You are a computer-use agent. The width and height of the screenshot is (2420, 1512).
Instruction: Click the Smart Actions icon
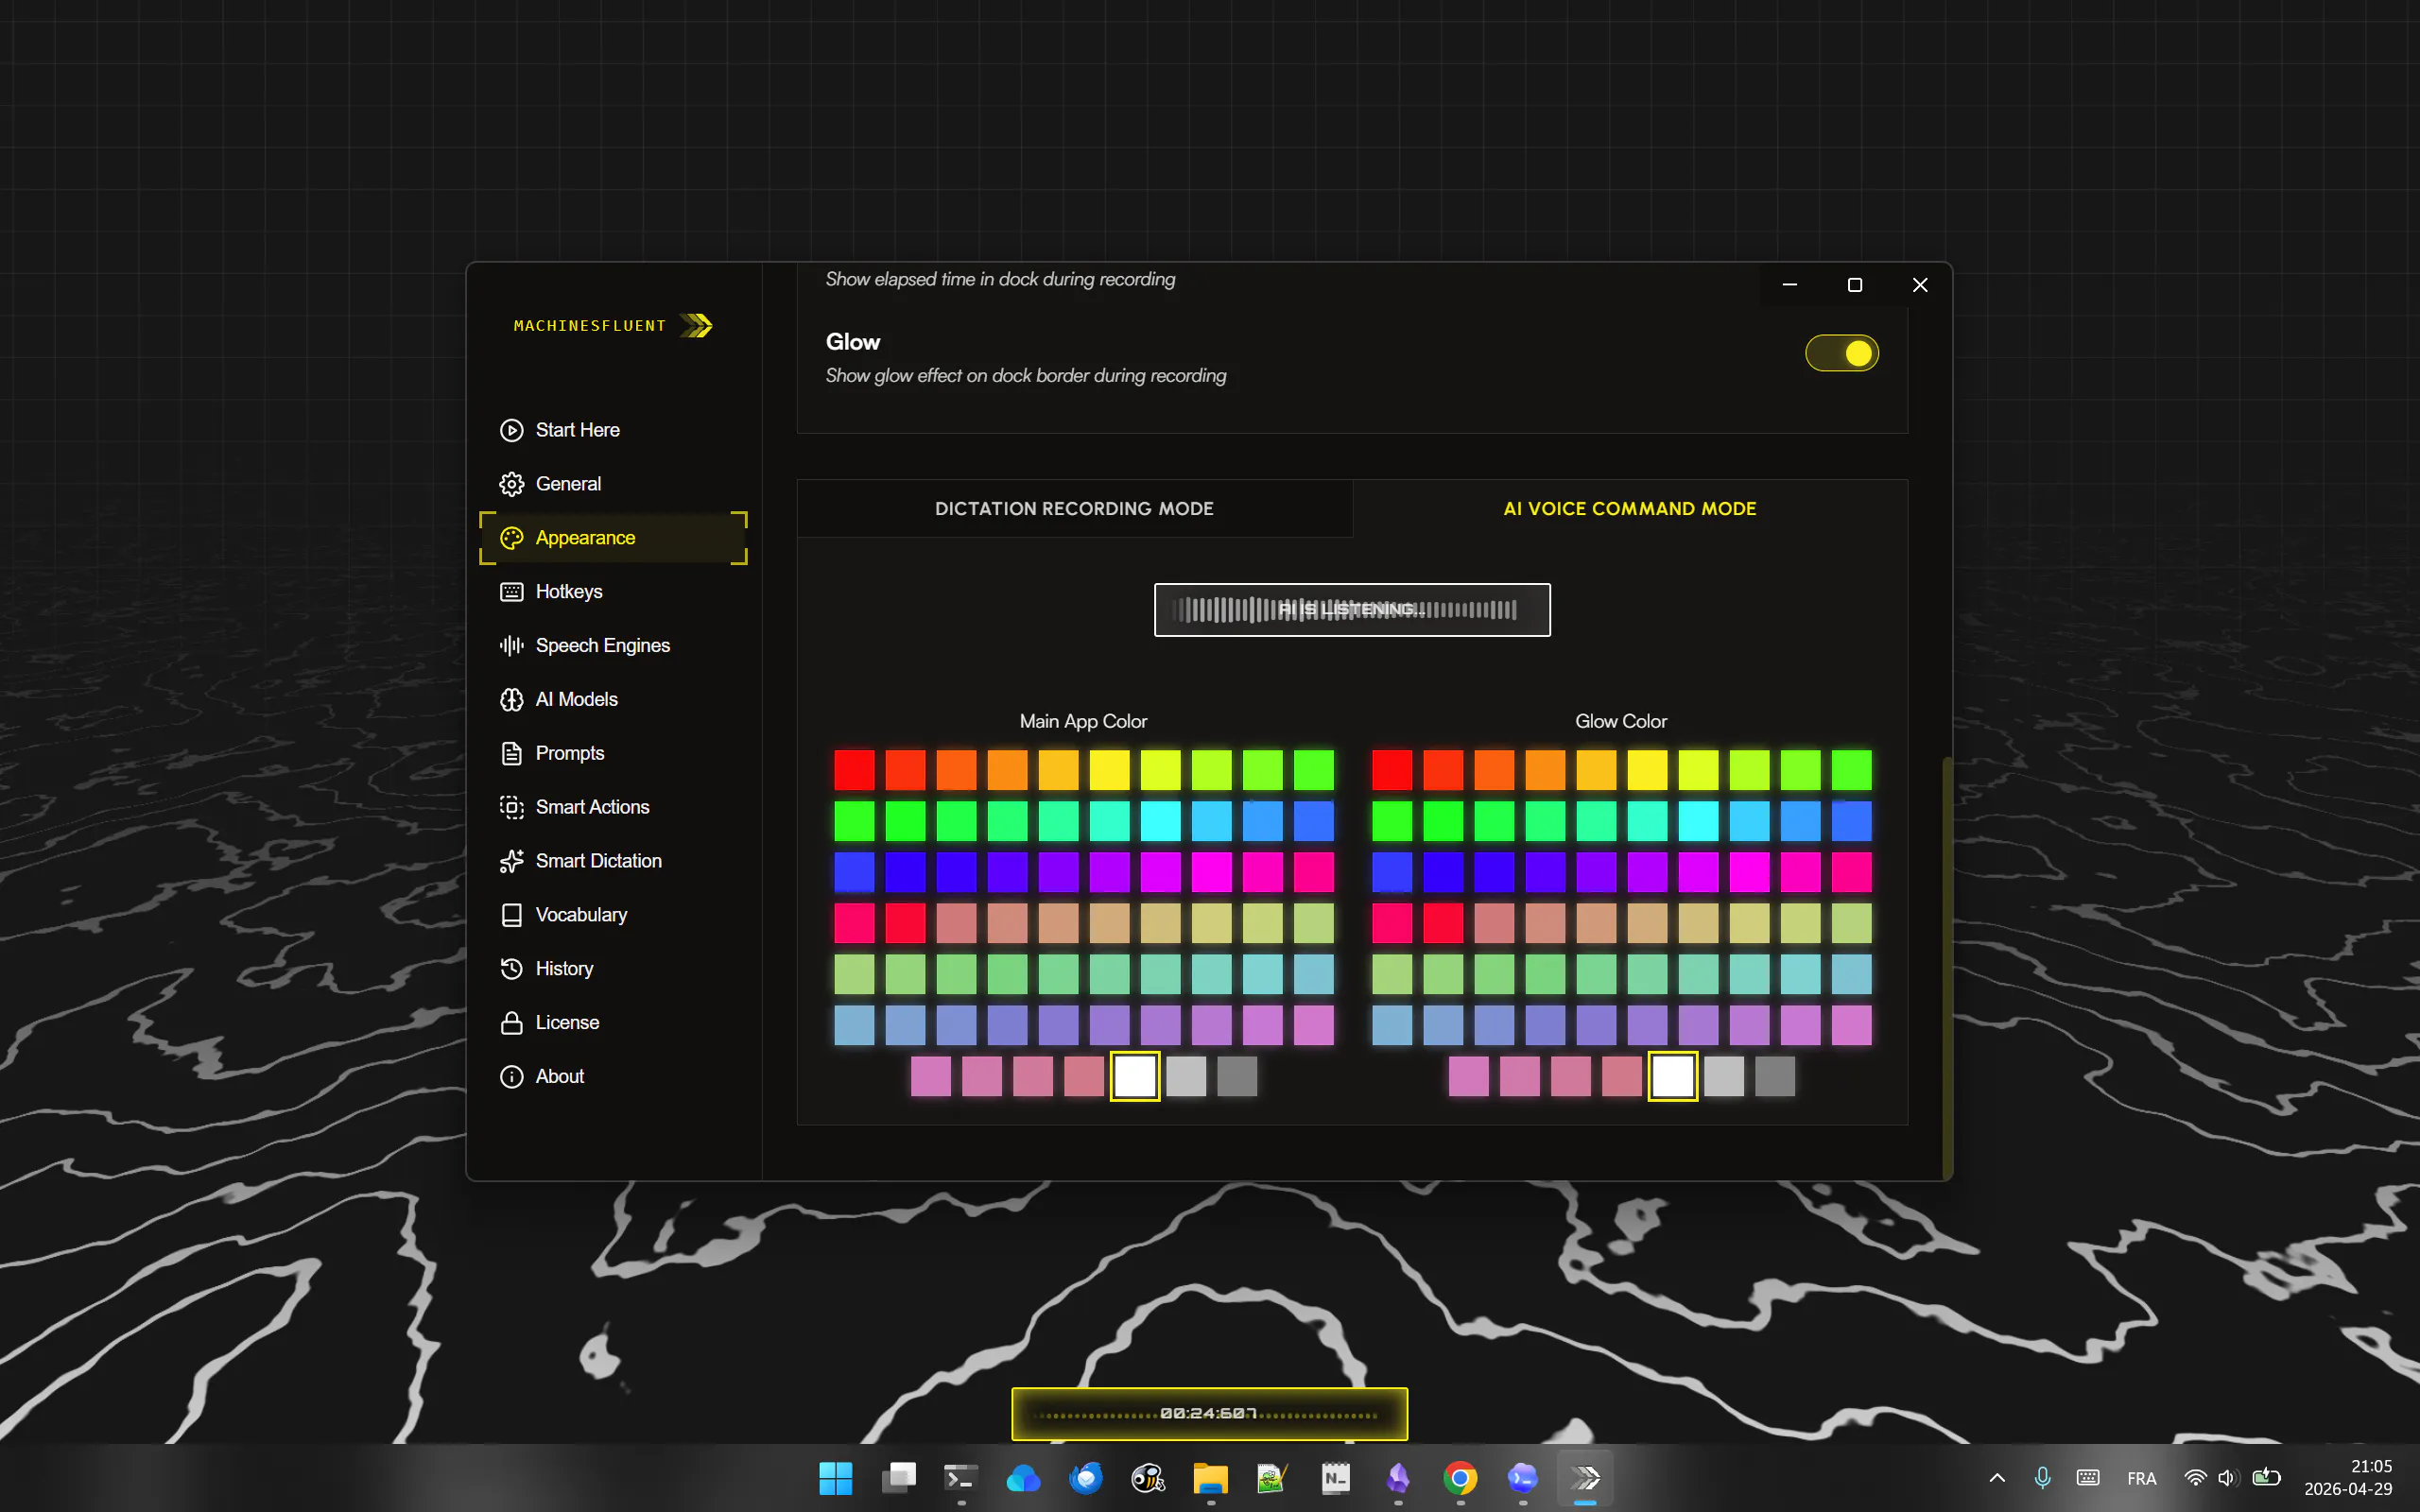point(511,807)
